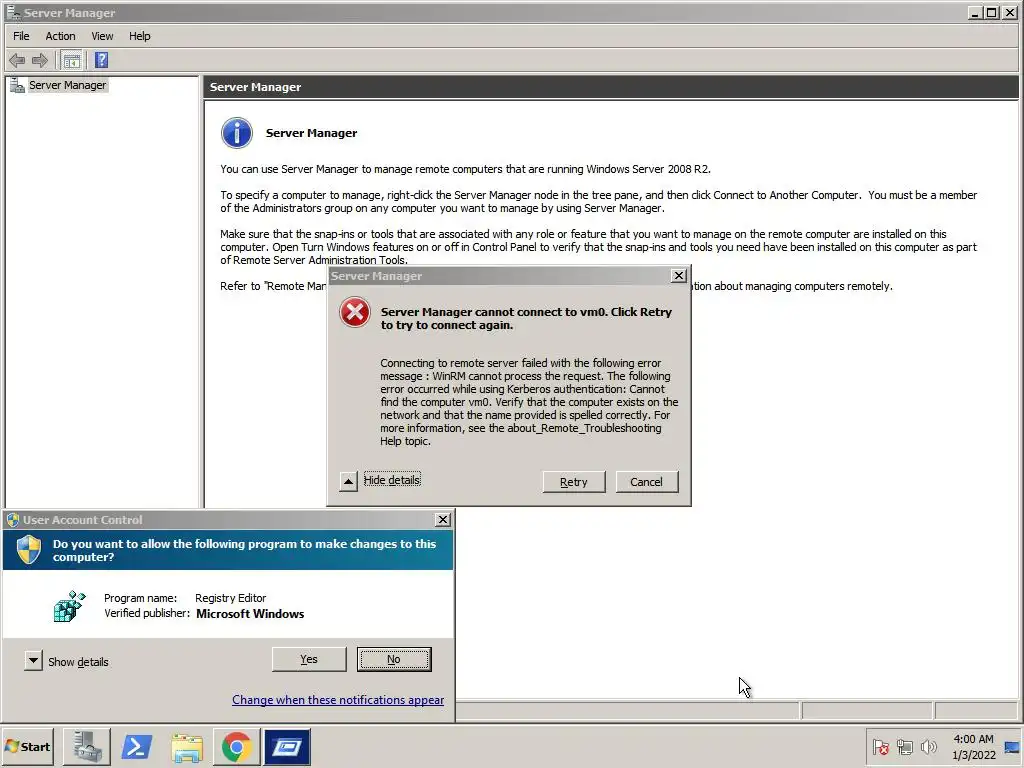1024x768 pixels.
Task: Click the Show desktop icon by clock
Action: (1012, 746)
